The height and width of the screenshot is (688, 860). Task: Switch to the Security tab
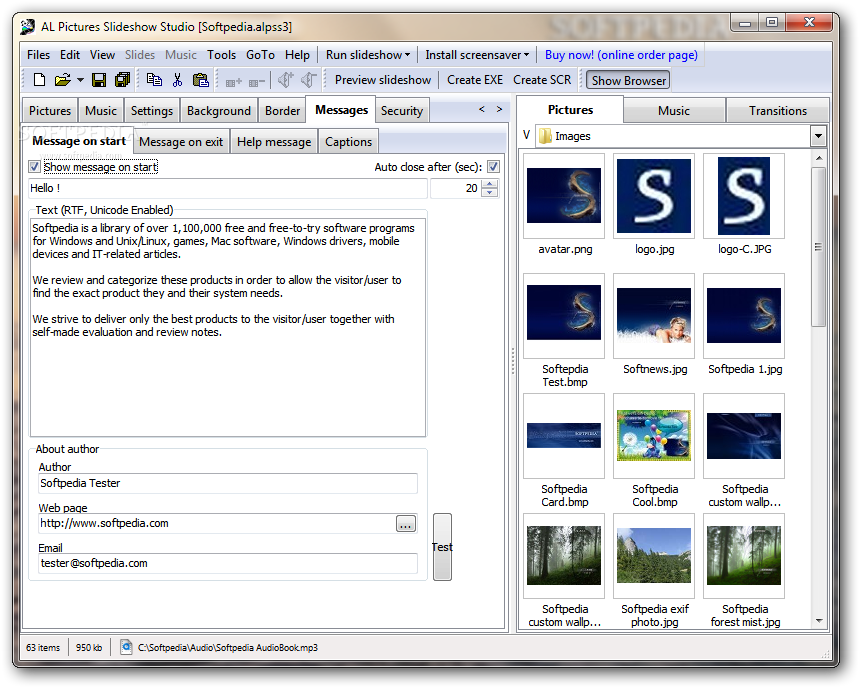click(x=402, y=111)
